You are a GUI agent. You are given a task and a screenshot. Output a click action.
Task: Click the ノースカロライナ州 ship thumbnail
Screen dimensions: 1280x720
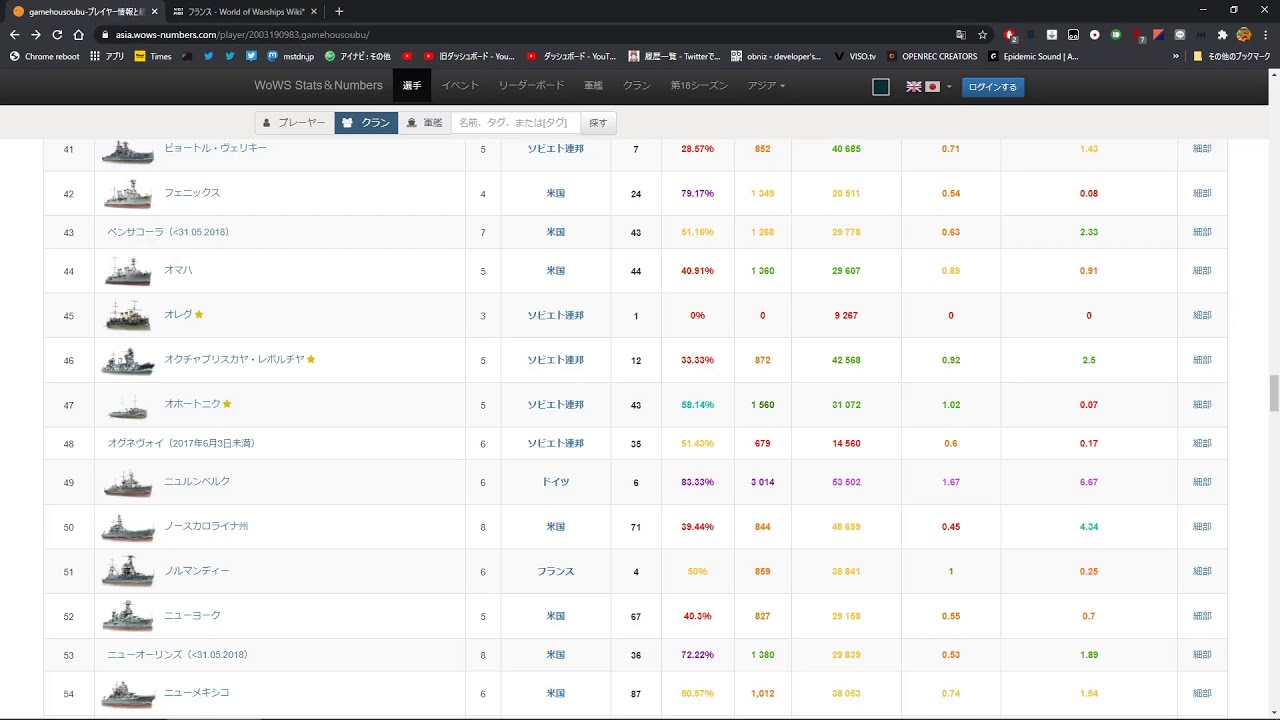click(128, 527)
